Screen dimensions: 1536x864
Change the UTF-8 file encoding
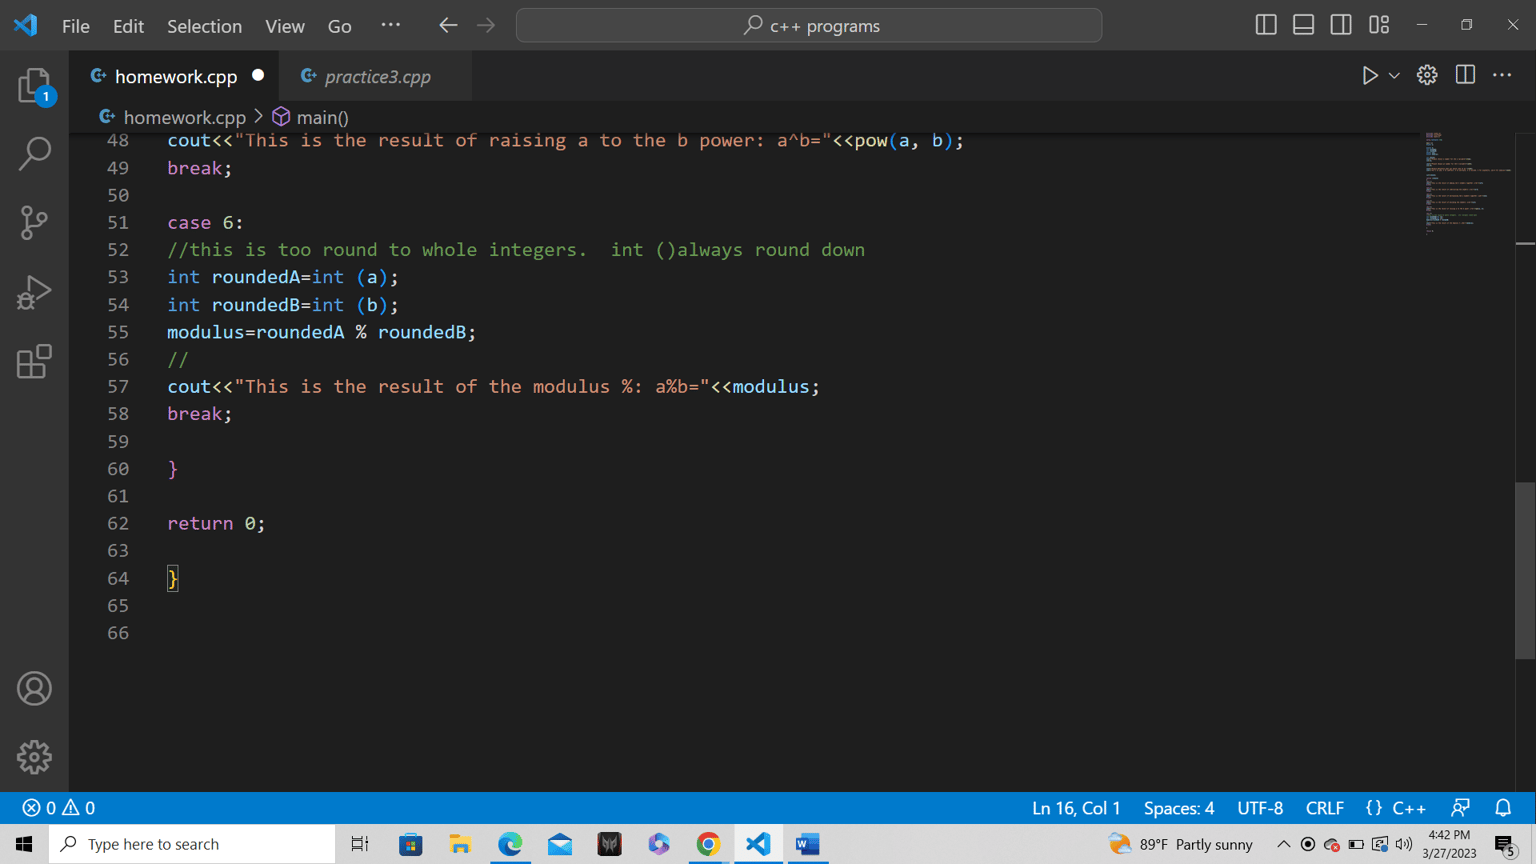click(x=1260, y=808)
